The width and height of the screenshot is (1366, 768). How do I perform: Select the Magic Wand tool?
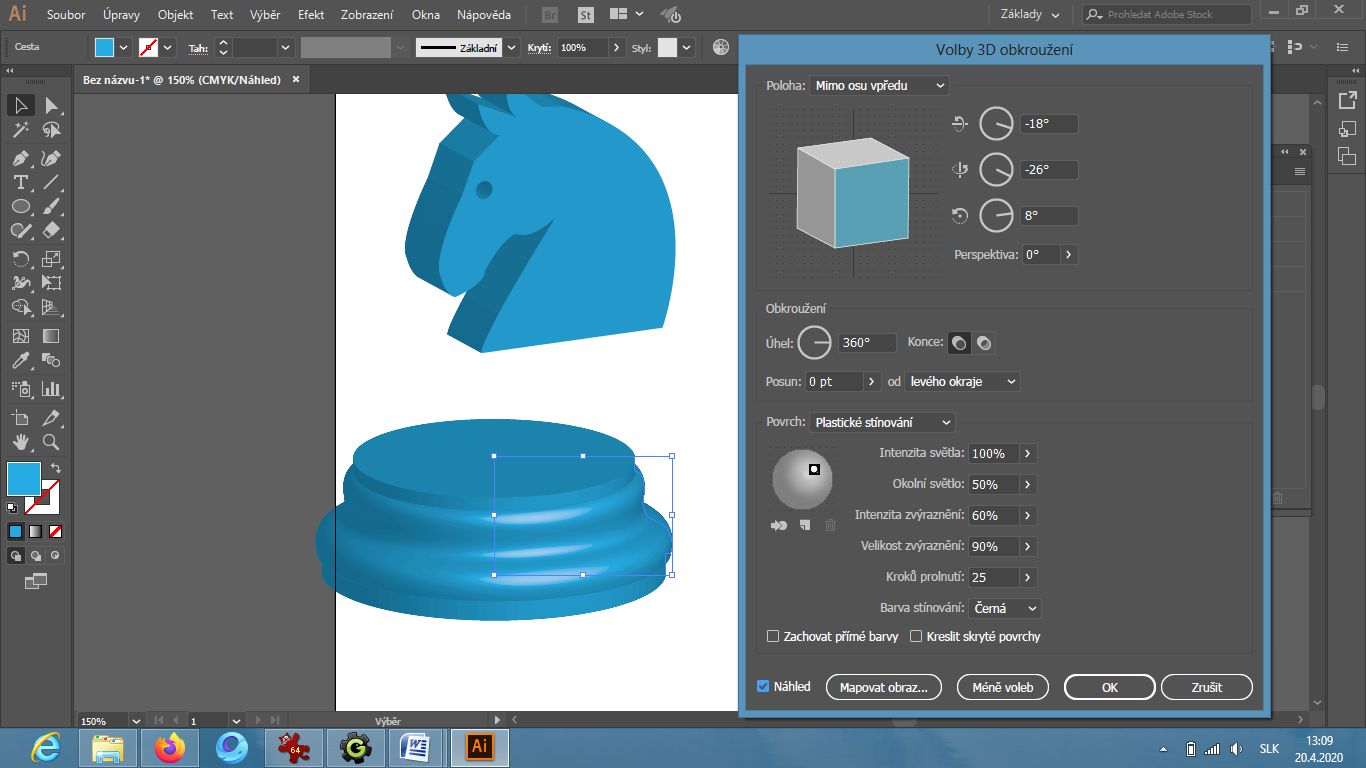tap(20, 130)
